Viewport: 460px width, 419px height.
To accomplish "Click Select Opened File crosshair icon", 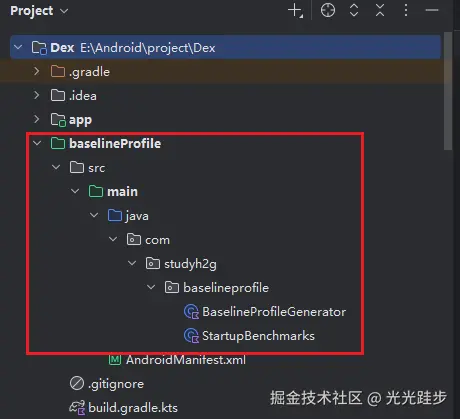I will click(x=328, y=10).
